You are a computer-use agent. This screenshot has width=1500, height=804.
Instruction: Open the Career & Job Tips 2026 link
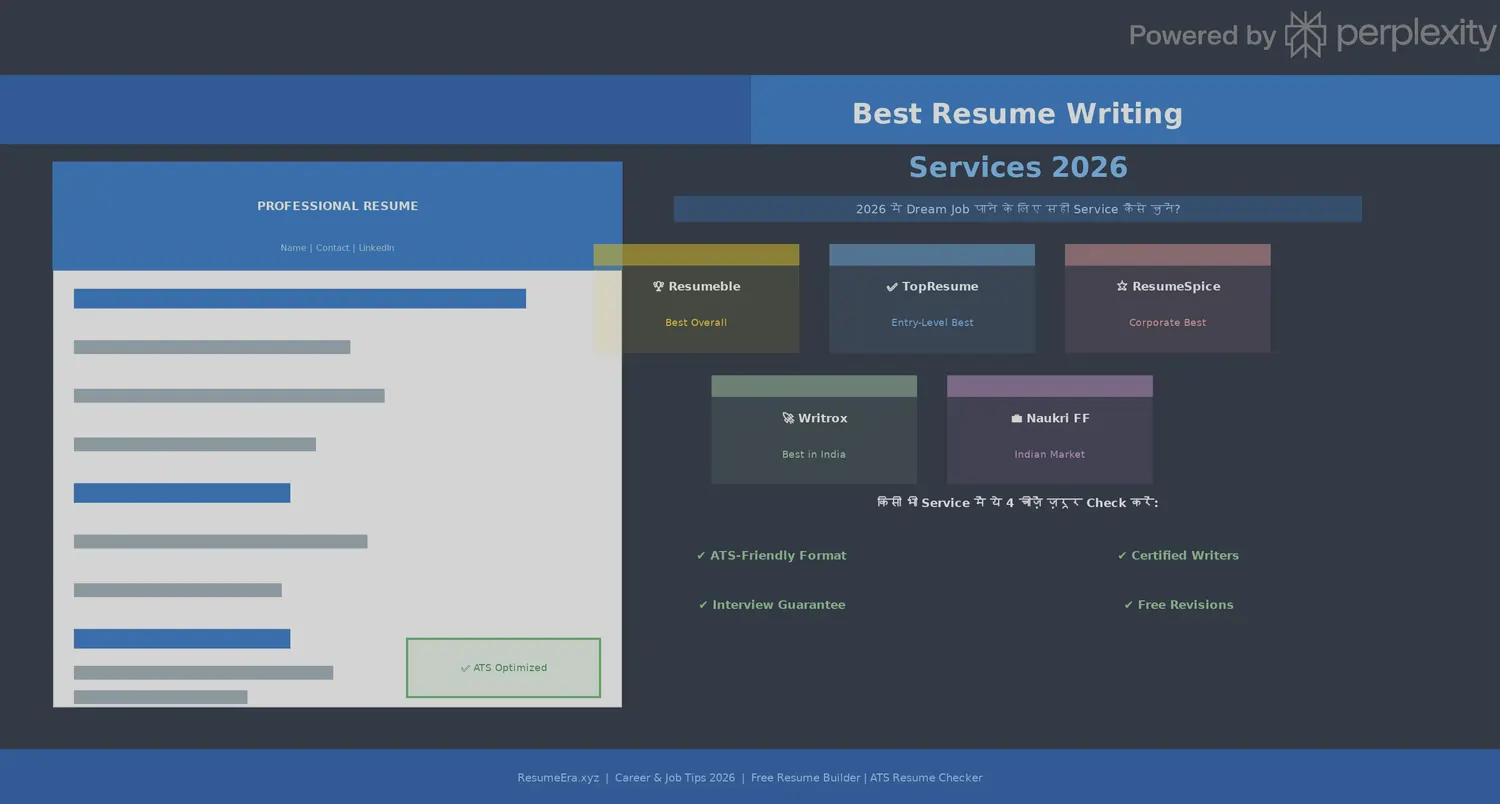tap(674, 777)
